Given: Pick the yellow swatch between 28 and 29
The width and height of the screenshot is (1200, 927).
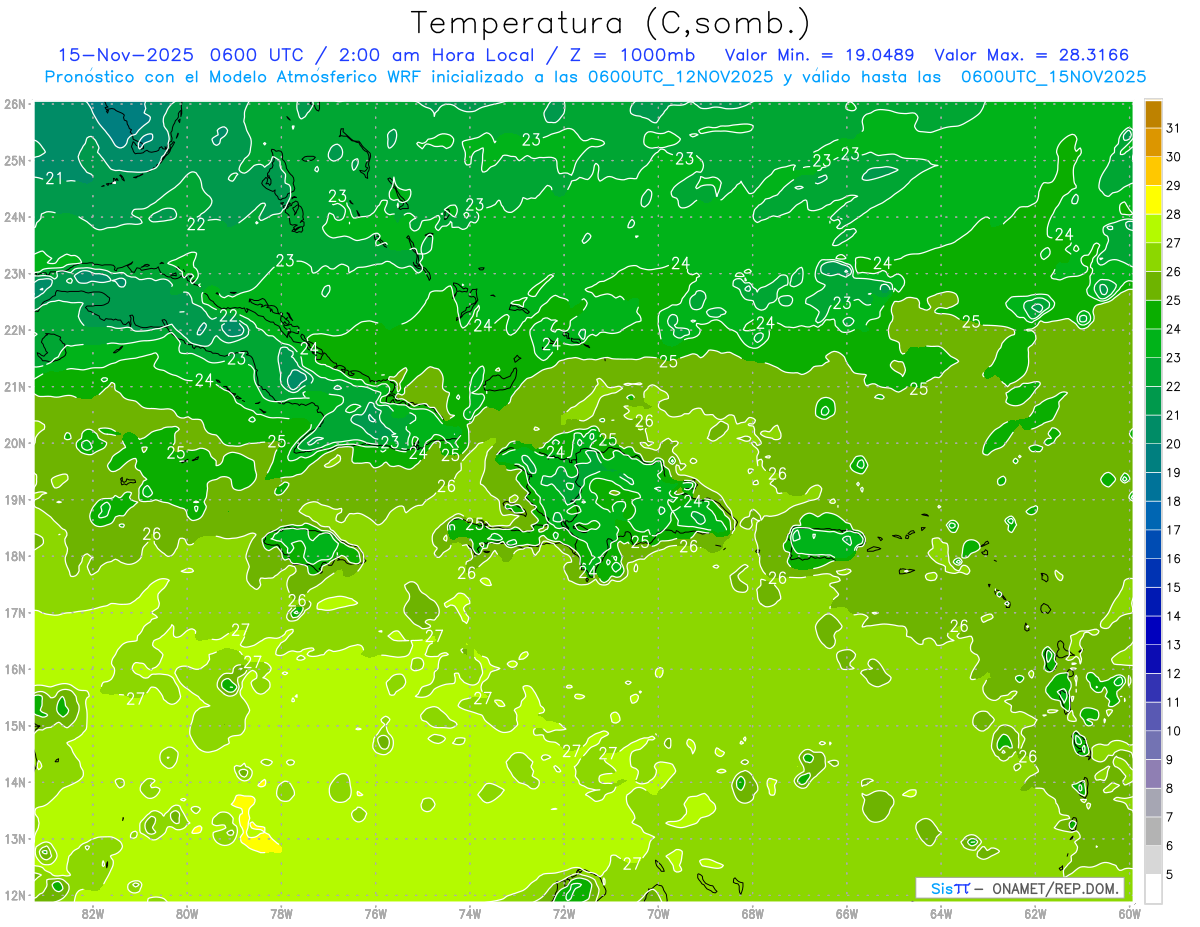Looking at the screenshot, I should point(1153,200).
